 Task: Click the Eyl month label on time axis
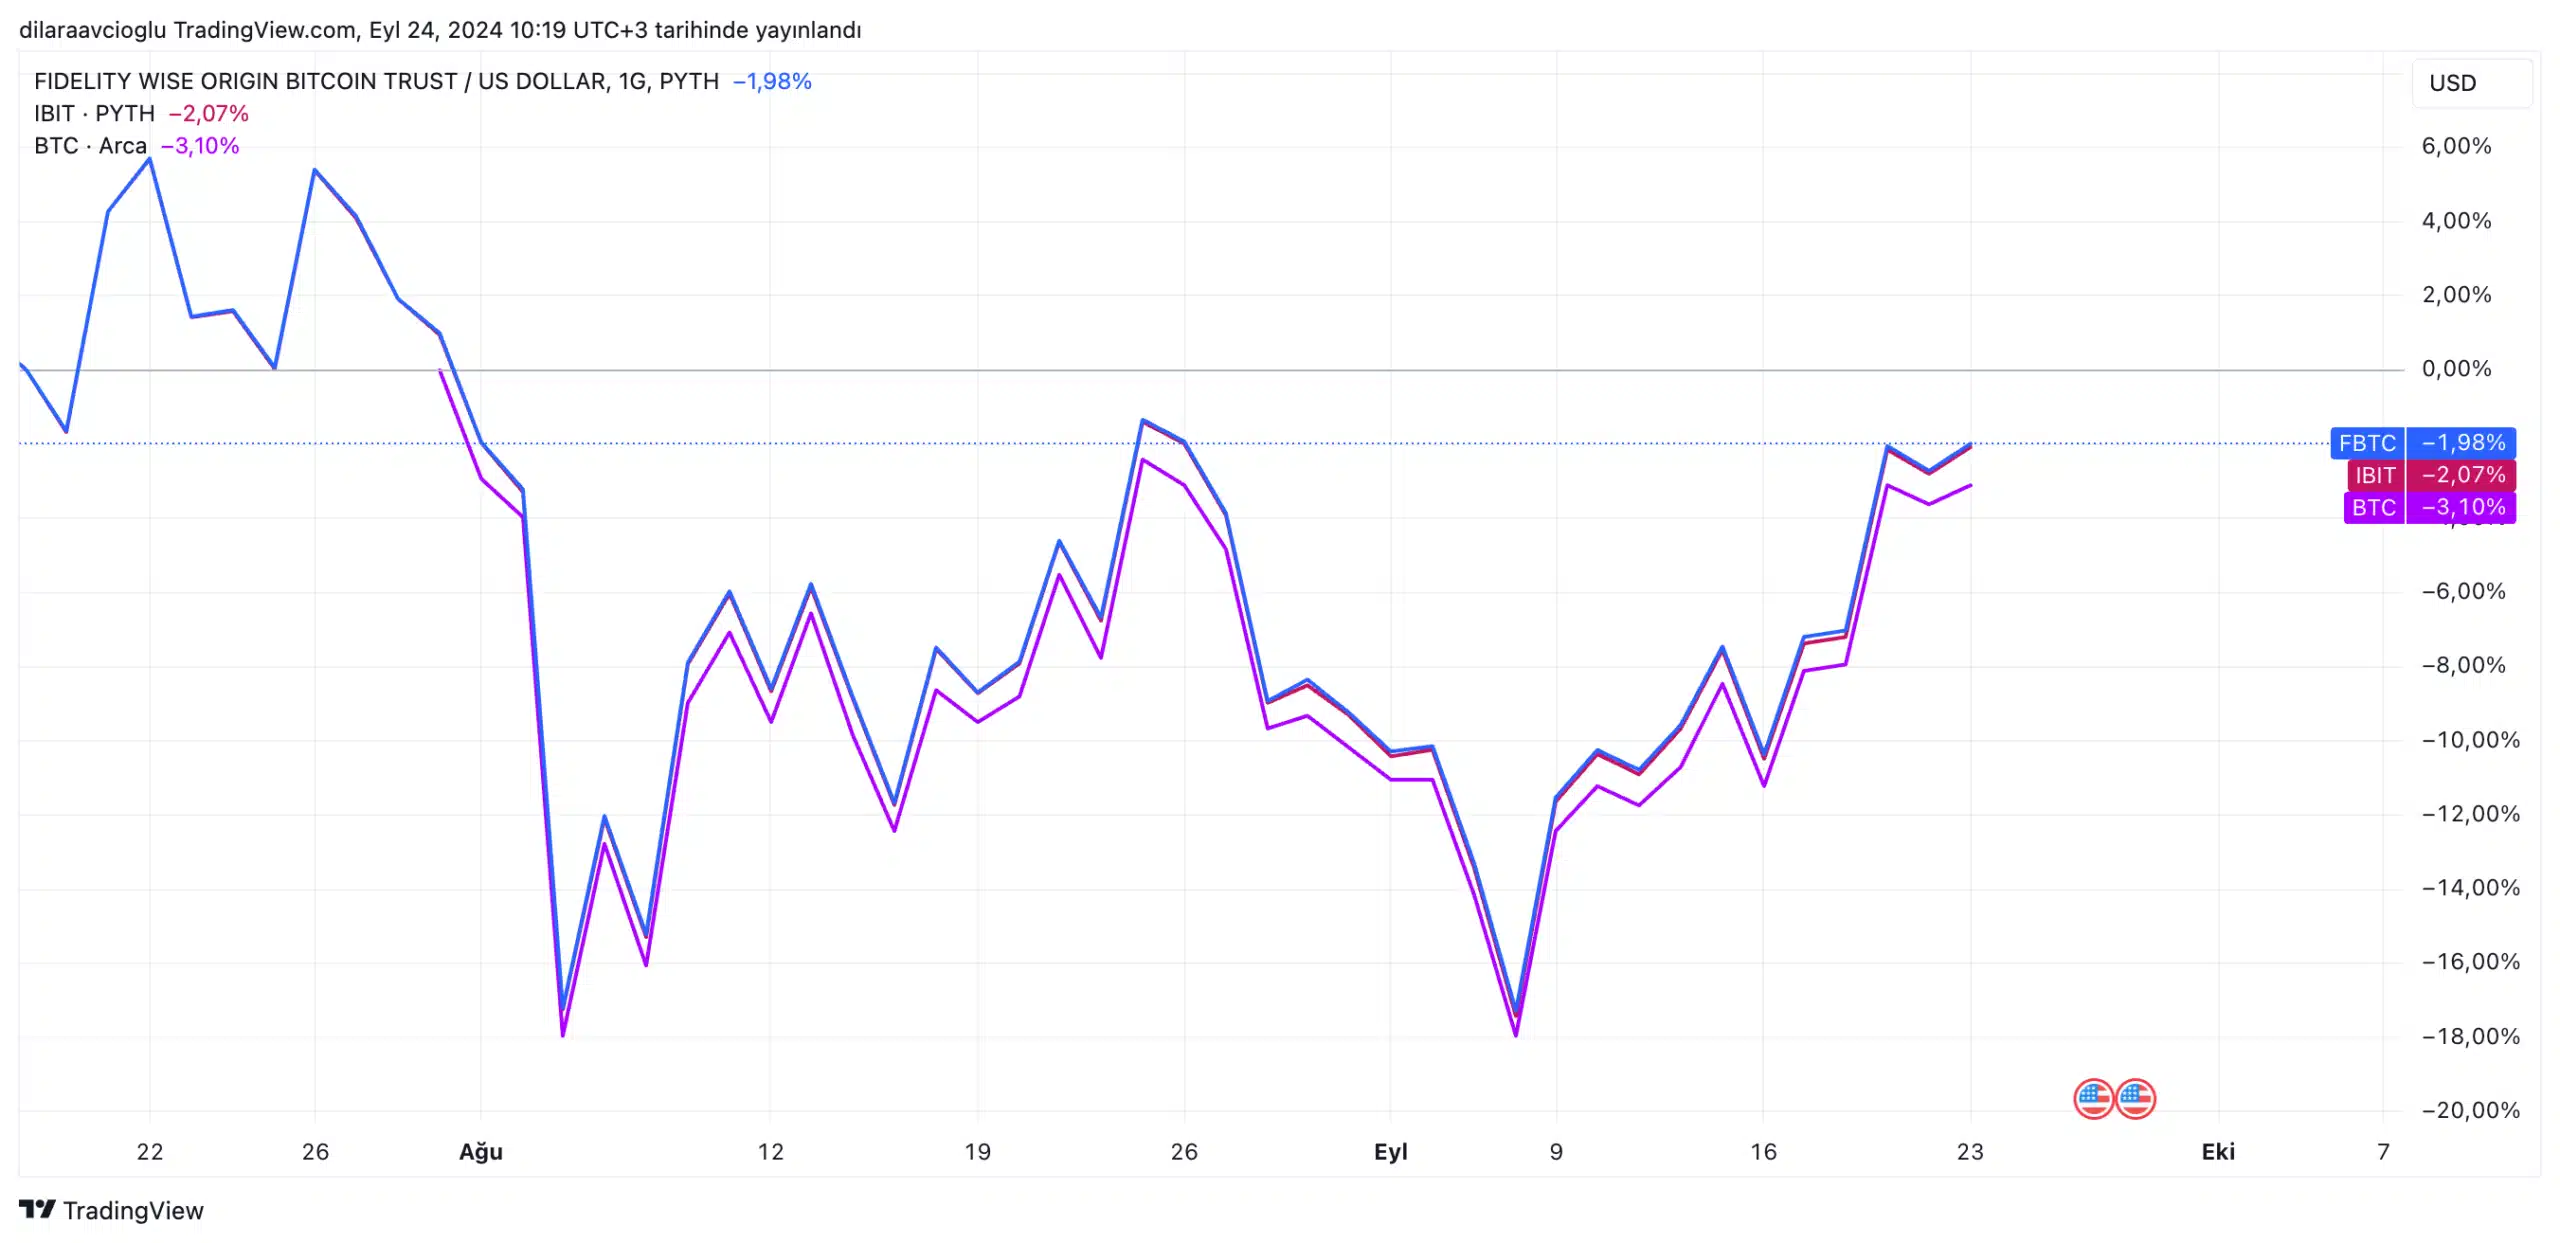point(1390,1152)
